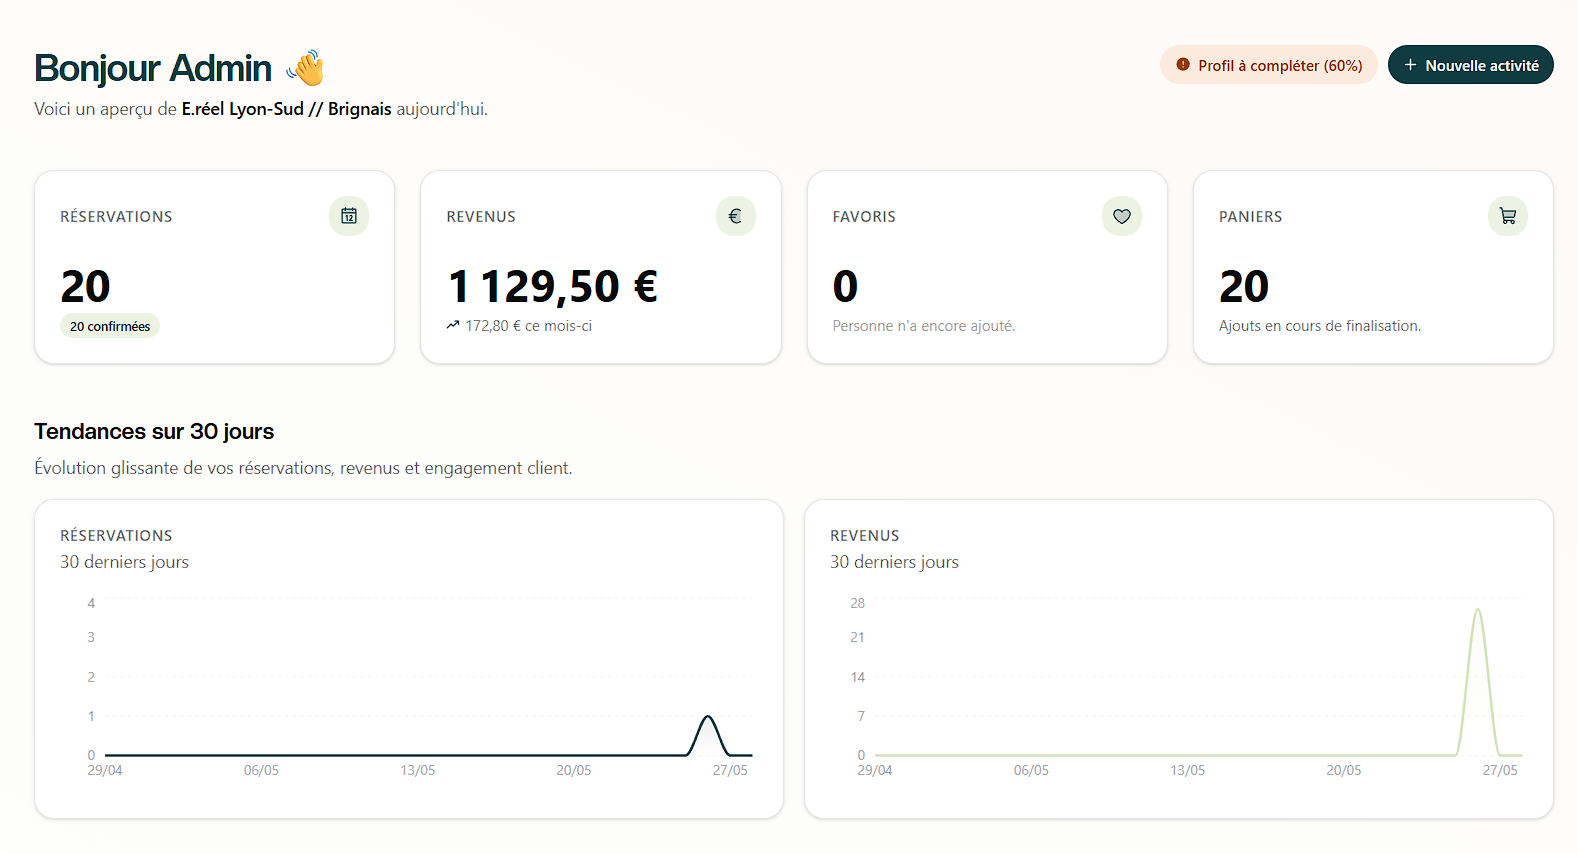This screenshot has height=853, width=1578.
Task: Click the 28 axis label on Revenus chart
Action: (857, 603)
